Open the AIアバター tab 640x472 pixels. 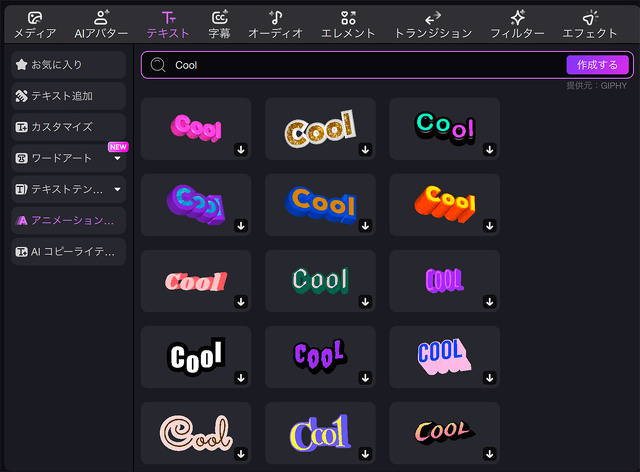tap(101, 25)
